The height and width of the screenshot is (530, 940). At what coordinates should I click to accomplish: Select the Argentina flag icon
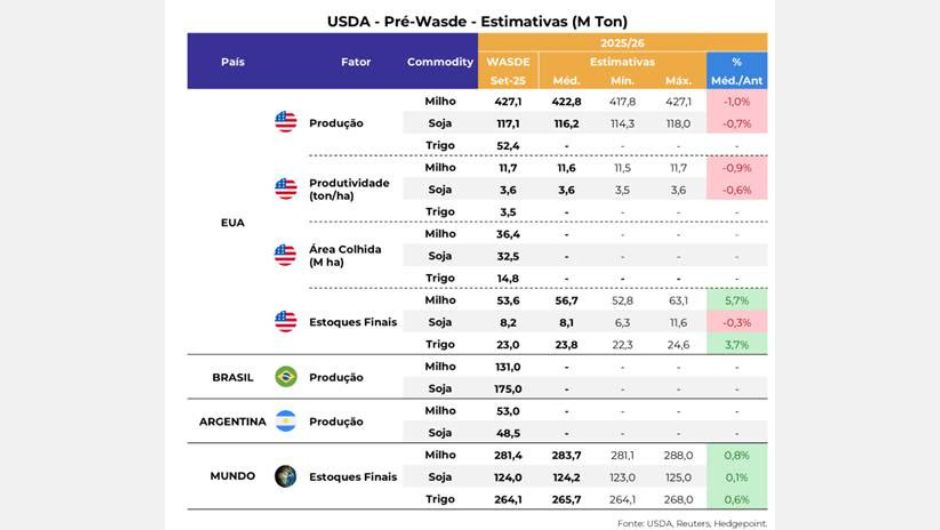click(286, 421)
